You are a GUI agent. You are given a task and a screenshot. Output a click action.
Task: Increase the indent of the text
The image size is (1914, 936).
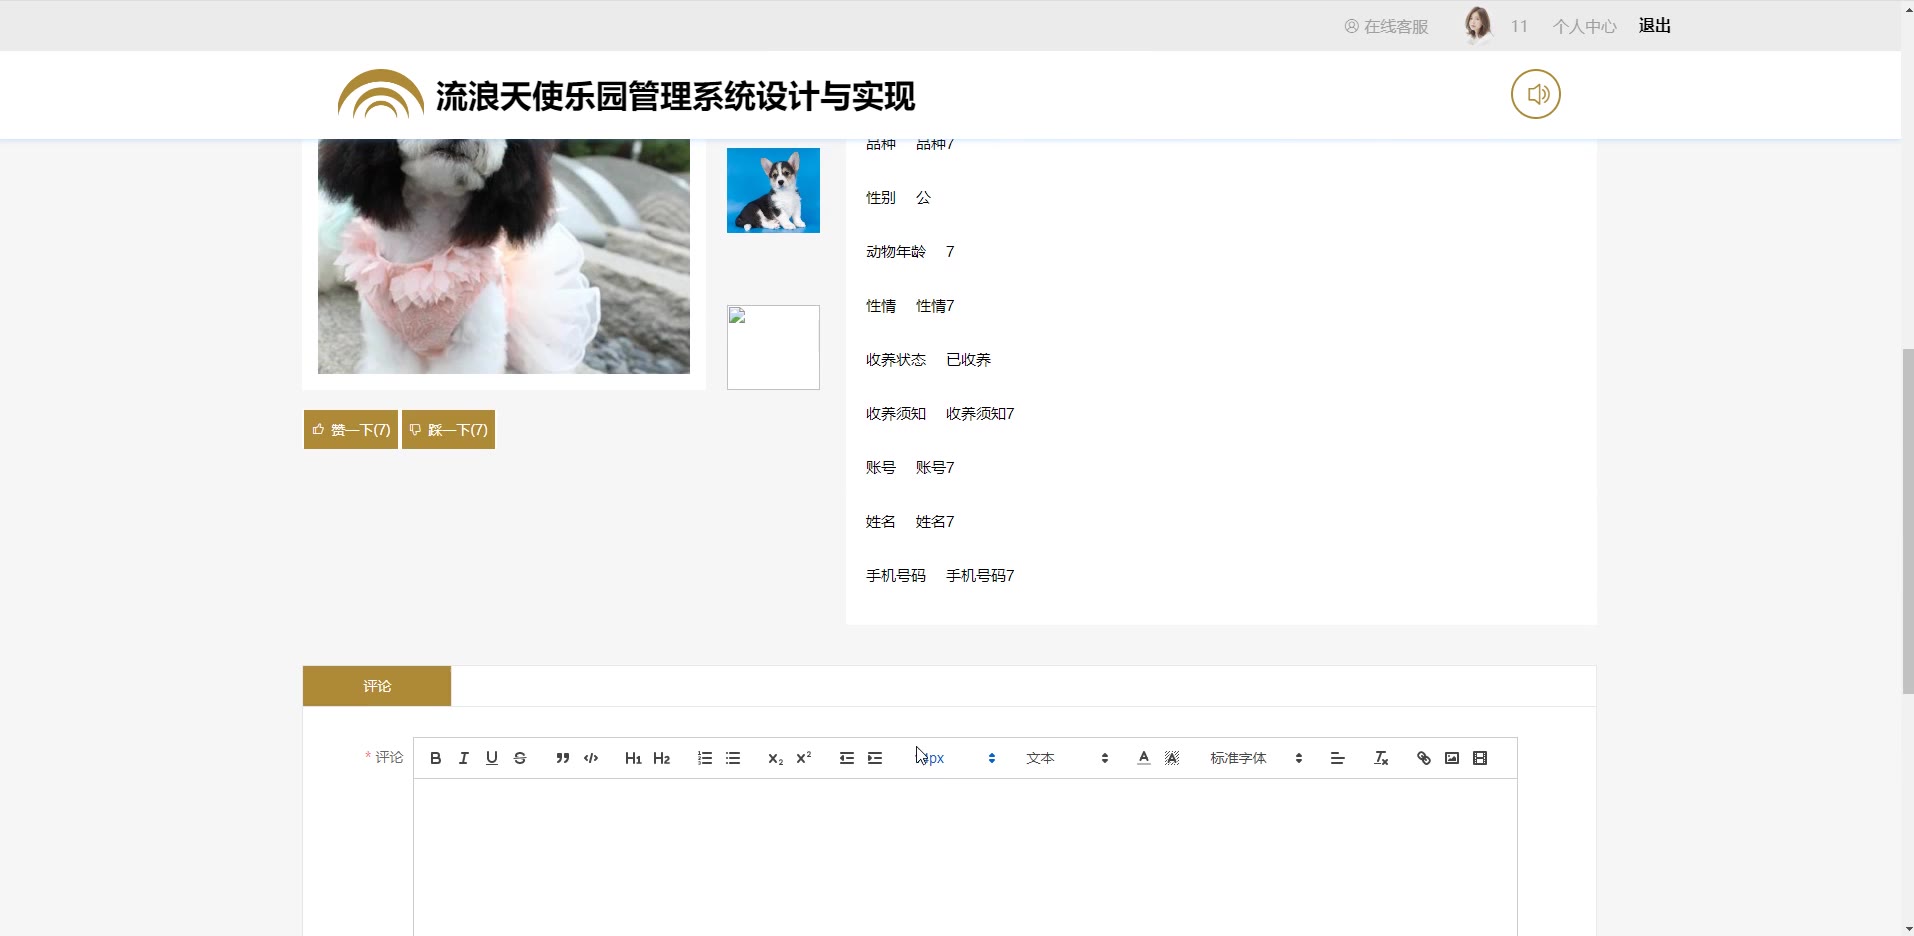pyautogui.click(x=875, y=758)
